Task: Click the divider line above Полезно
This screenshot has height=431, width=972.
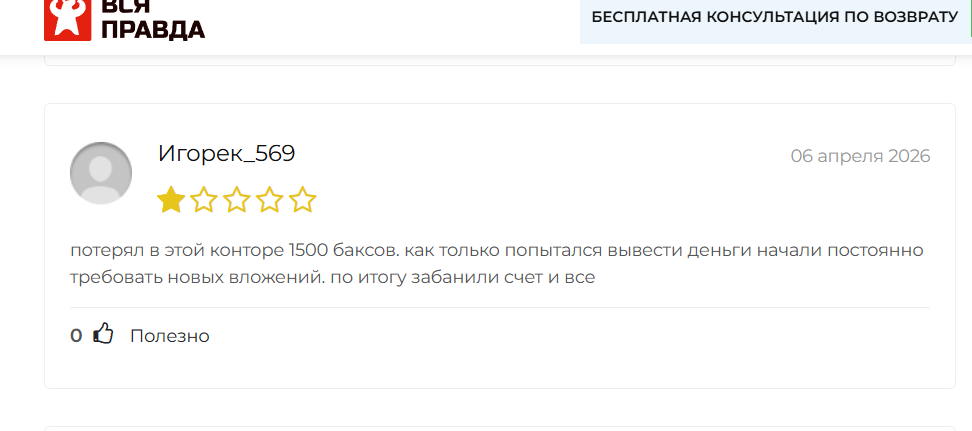Action: tap(500, 307)
